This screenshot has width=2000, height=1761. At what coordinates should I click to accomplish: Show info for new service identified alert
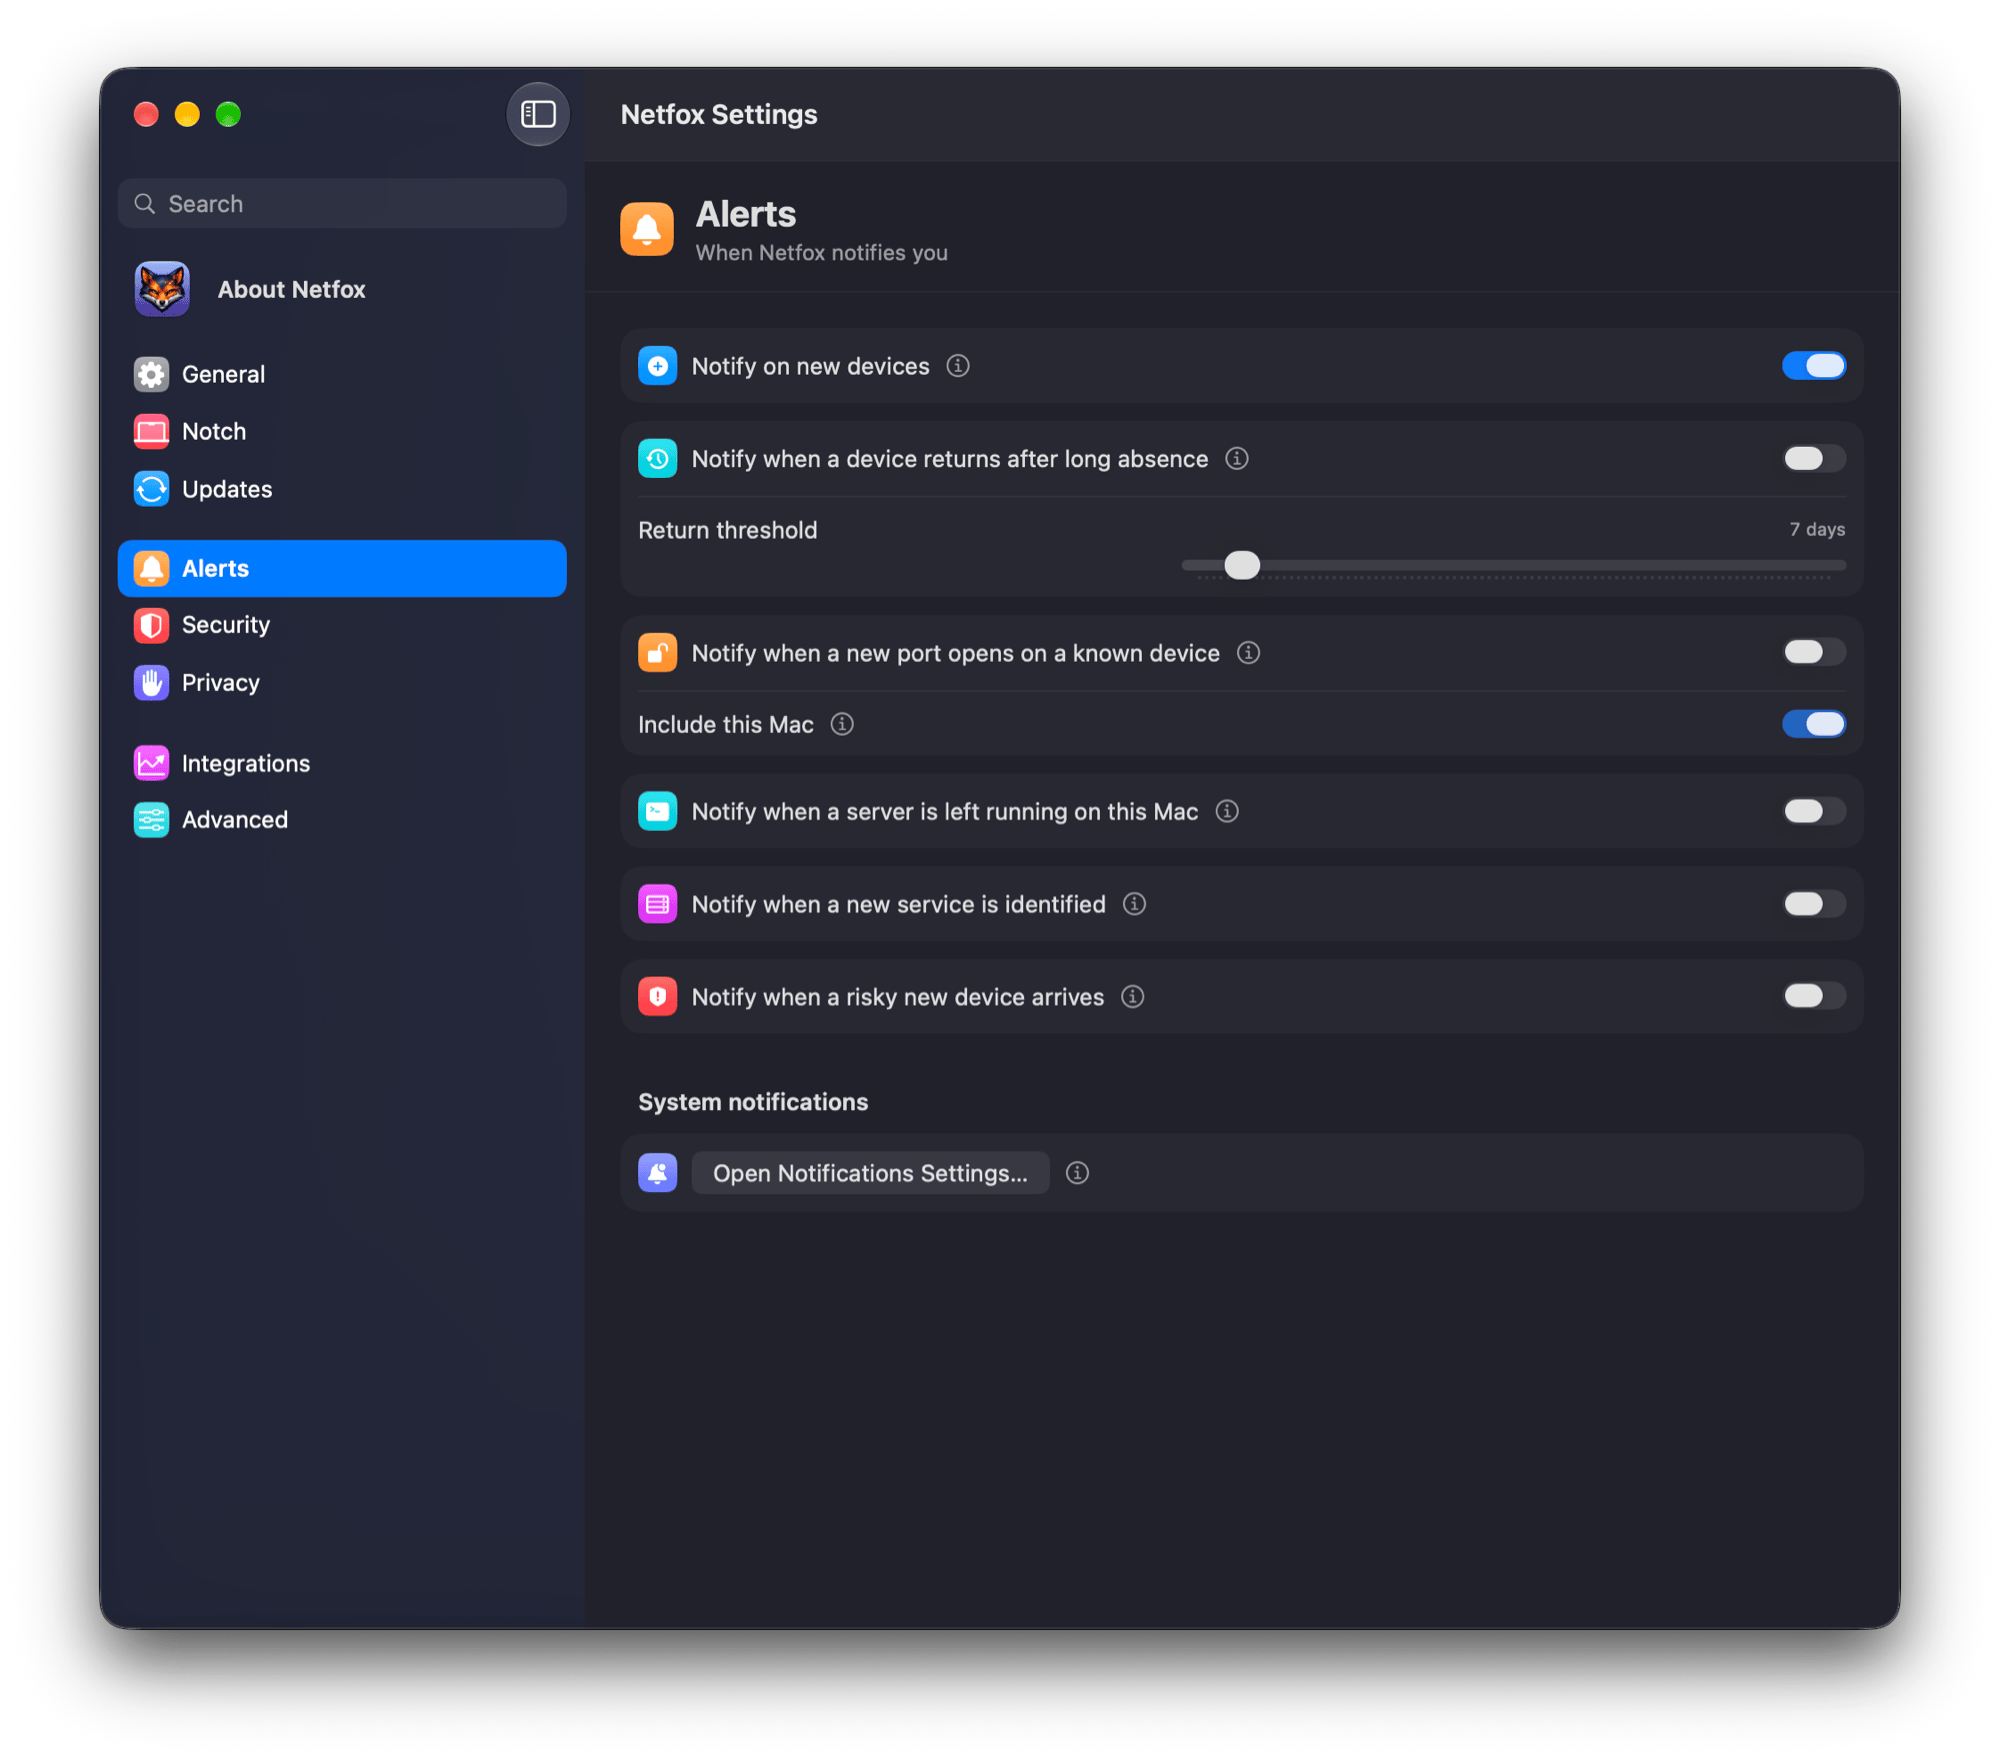[1134, 904]
